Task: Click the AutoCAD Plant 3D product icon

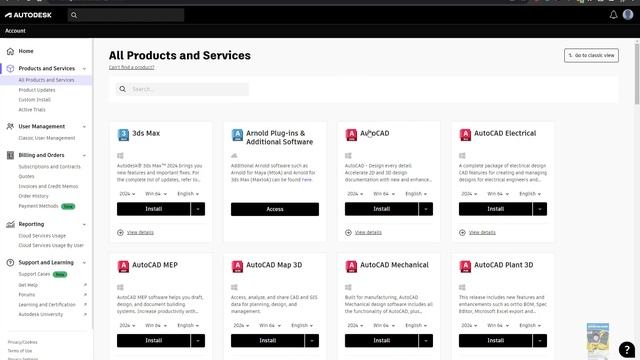Action: (465, 267)
